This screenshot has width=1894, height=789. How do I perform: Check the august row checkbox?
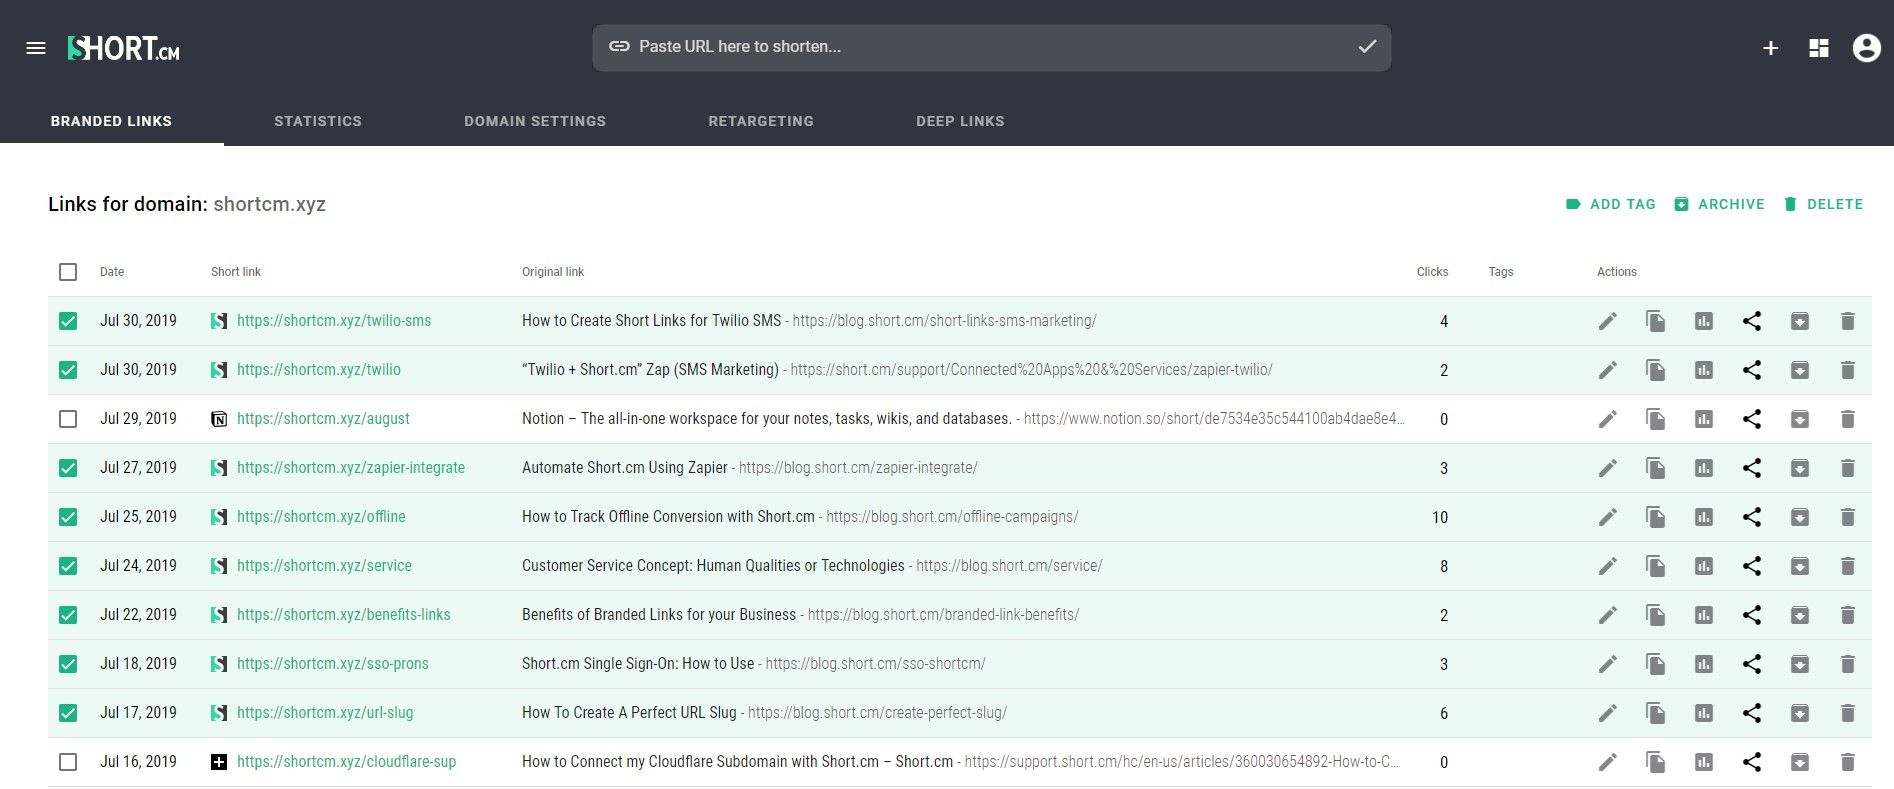(x=68, y=419)
